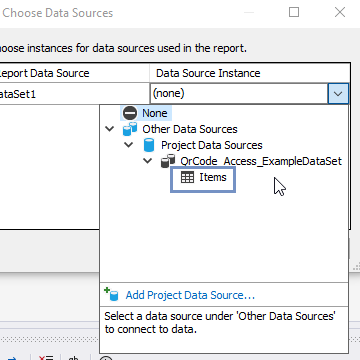Select the Project Data Sources label

click(x=212, y=145)
